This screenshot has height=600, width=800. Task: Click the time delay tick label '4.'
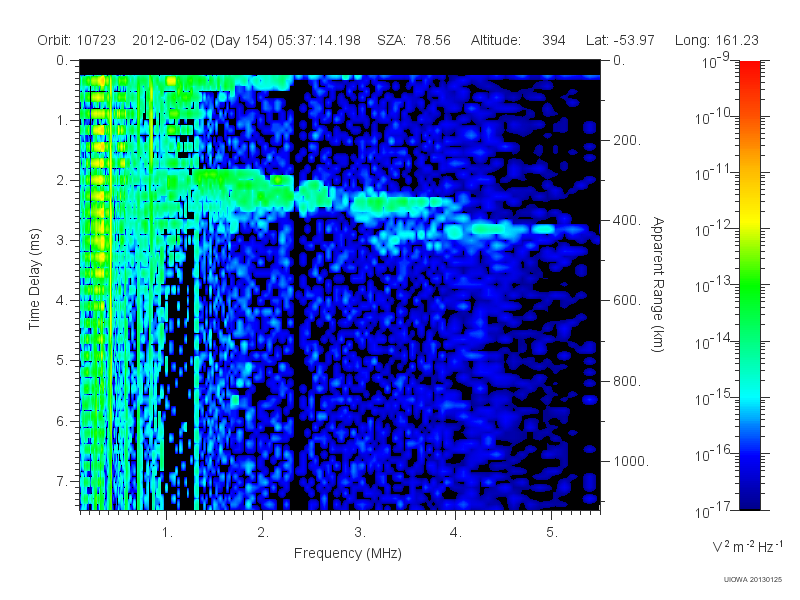point(62,301)
